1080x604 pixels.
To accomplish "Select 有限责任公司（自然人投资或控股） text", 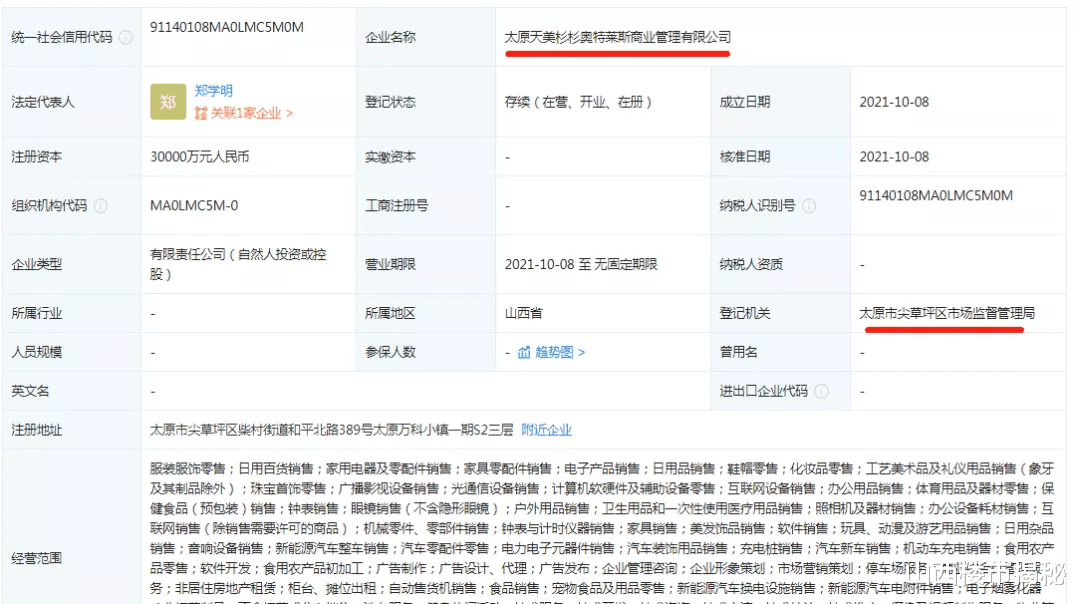I will pos(238,264).
